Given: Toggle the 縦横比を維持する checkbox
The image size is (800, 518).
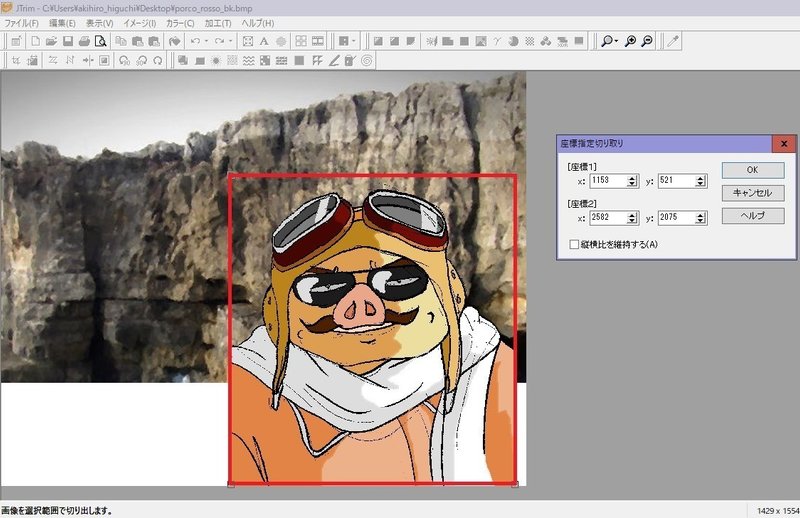Looking at the screenshot, I should (x=574, y=244).
